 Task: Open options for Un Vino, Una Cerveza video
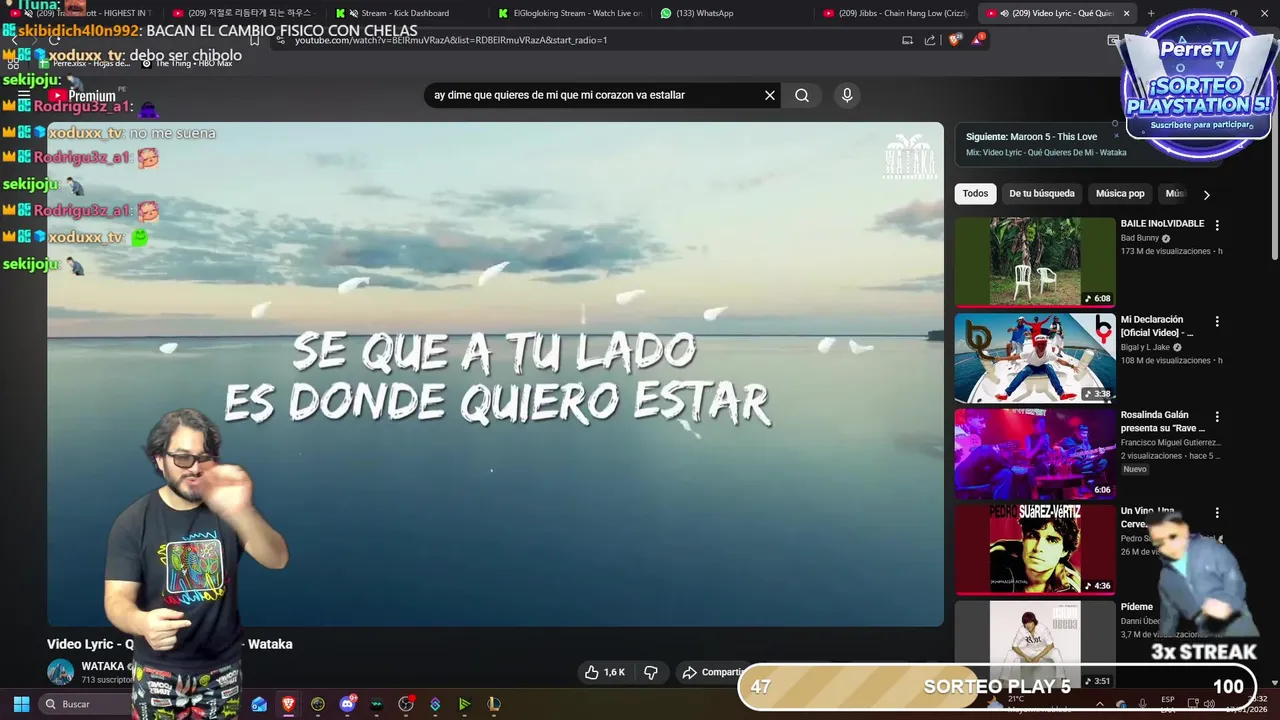[x=1217, y=512]
